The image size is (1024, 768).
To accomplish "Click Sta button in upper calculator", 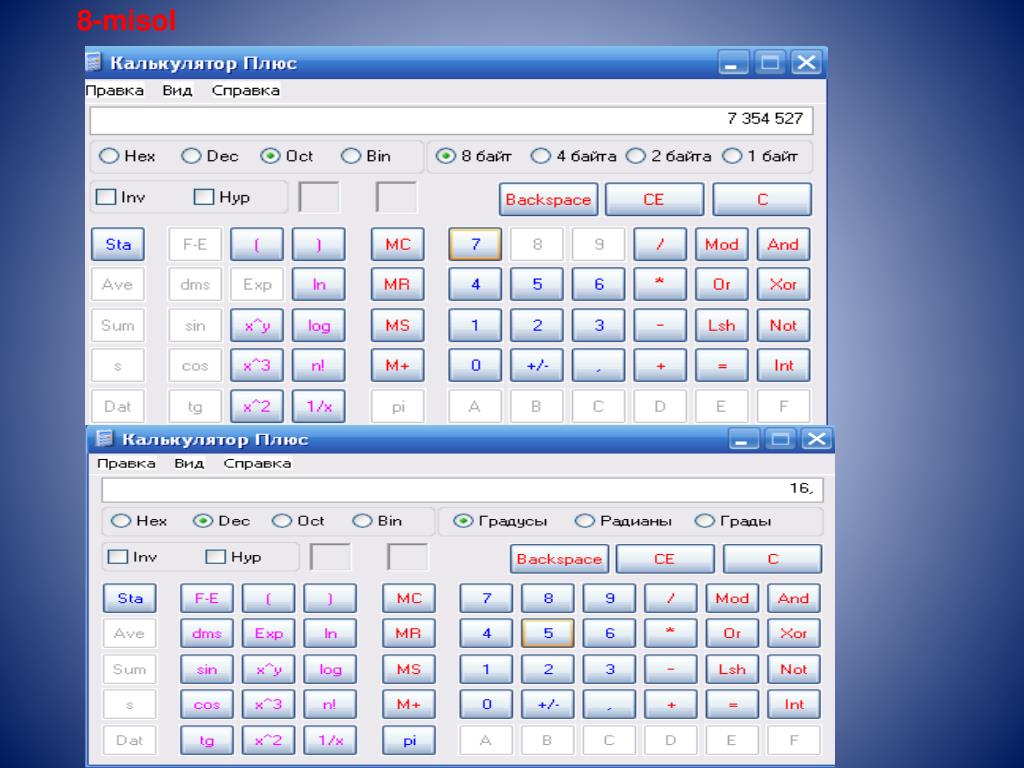I will coord(118,244).
